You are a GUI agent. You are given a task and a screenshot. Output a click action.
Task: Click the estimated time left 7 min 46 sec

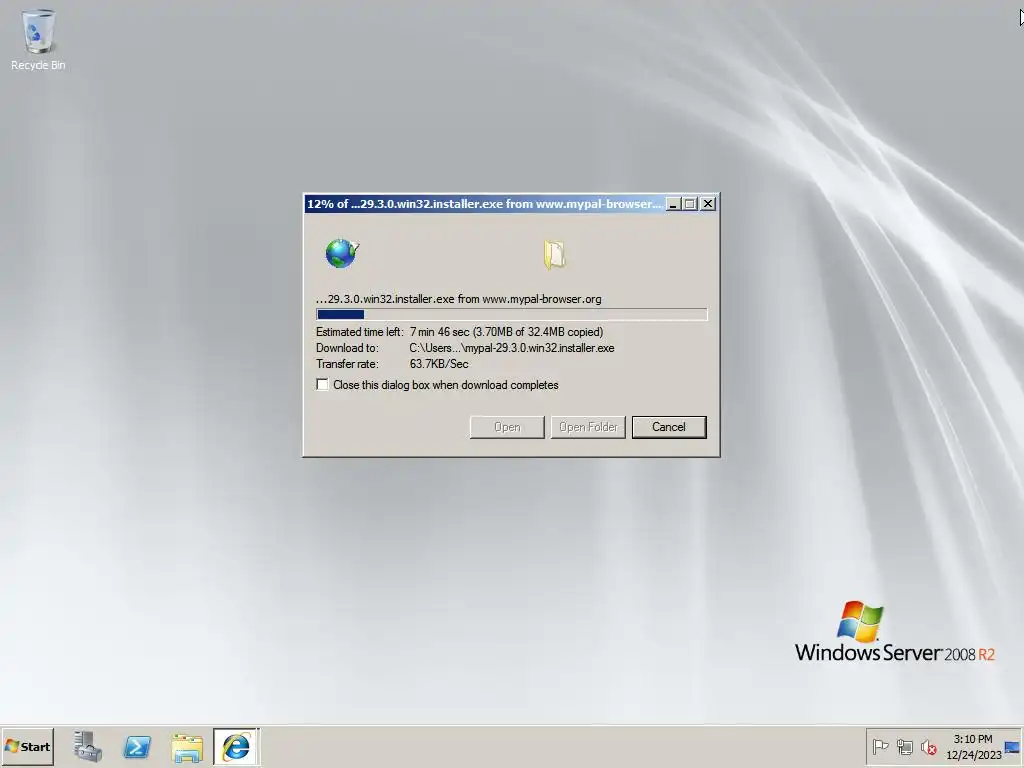click(x=507, y=332)
